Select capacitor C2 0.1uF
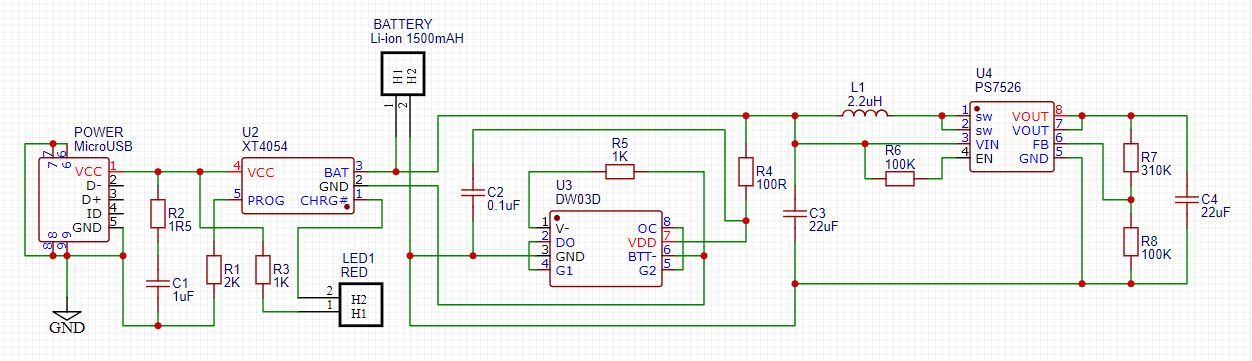Viewport: 1252px width, 361px height. click(471, 192)
